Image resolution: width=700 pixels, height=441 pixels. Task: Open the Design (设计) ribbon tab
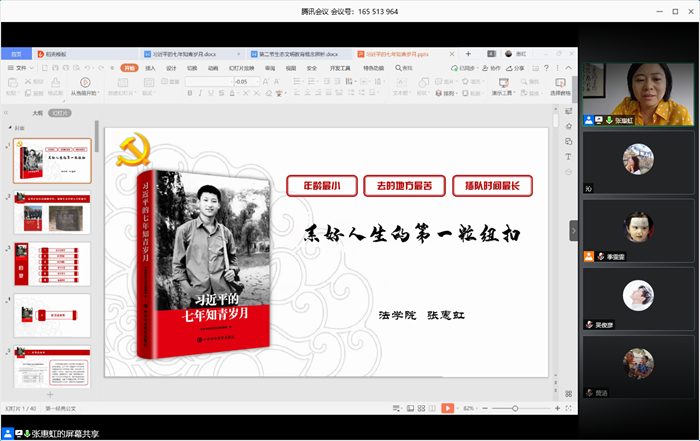point(171,68)
